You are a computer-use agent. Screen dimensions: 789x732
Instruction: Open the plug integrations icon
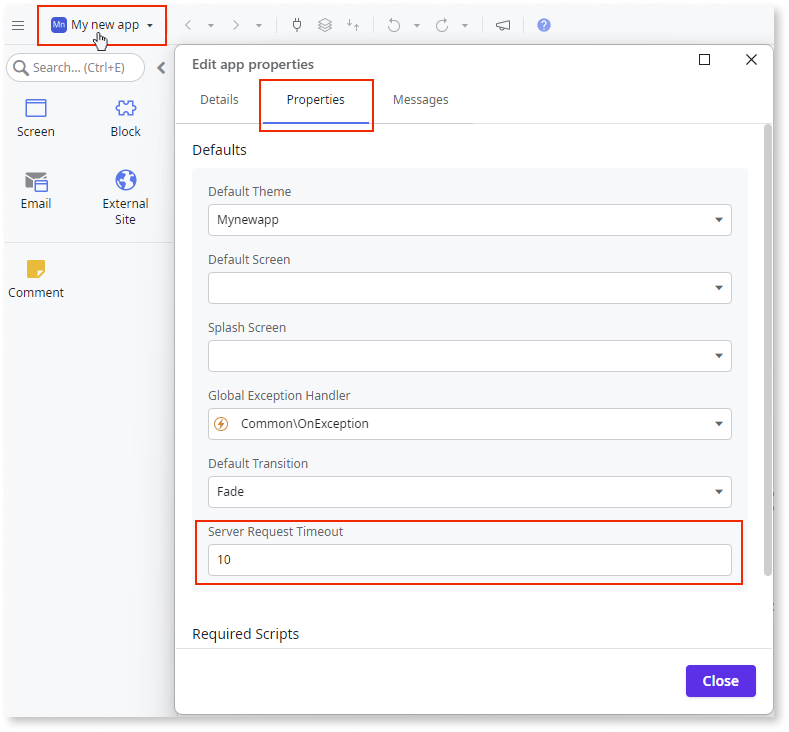(x=297, y=25)
